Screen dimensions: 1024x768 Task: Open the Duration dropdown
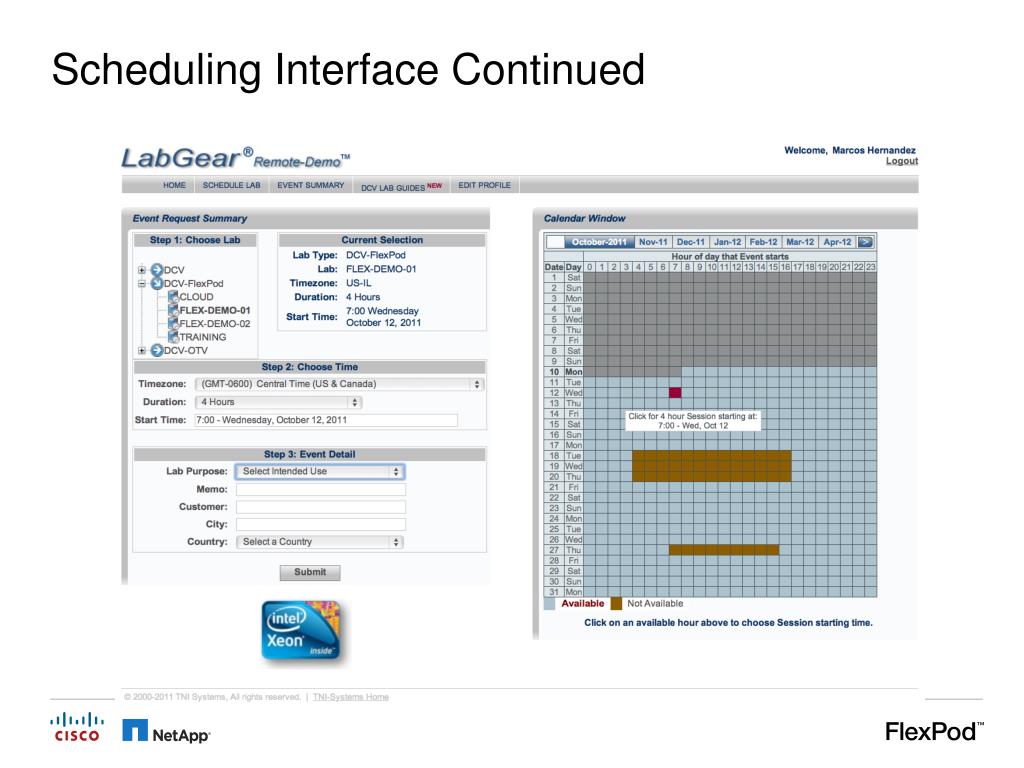pos(279,402)
